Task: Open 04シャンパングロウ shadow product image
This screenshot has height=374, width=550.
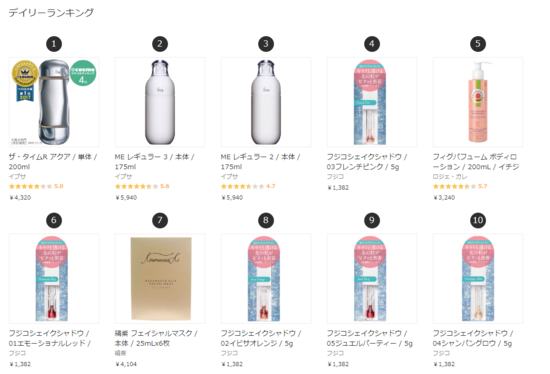Action: [478, 279]
